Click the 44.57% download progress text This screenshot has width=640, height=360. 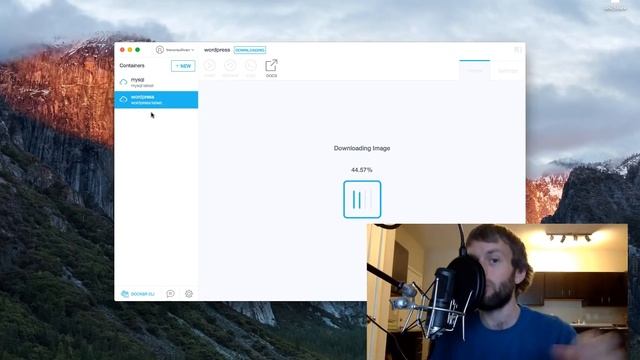362,170
